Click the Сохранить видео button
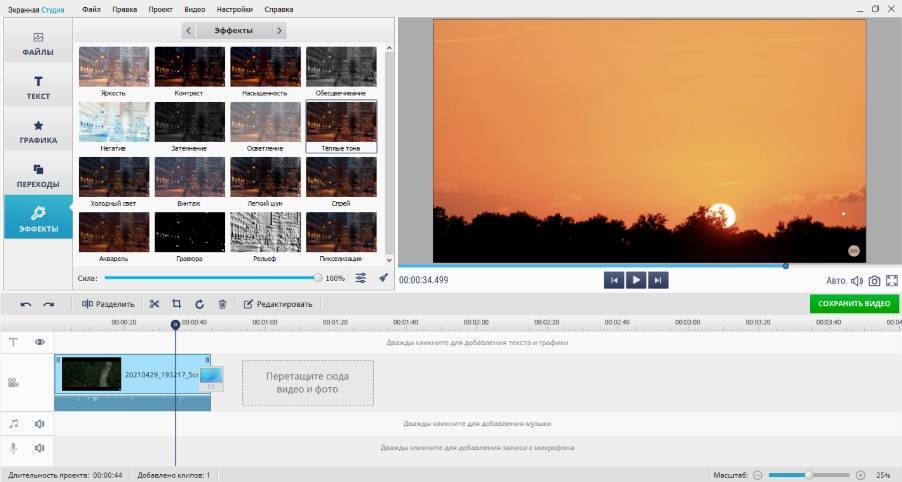Viewport: 902px width, 482px height. (853, 304)
